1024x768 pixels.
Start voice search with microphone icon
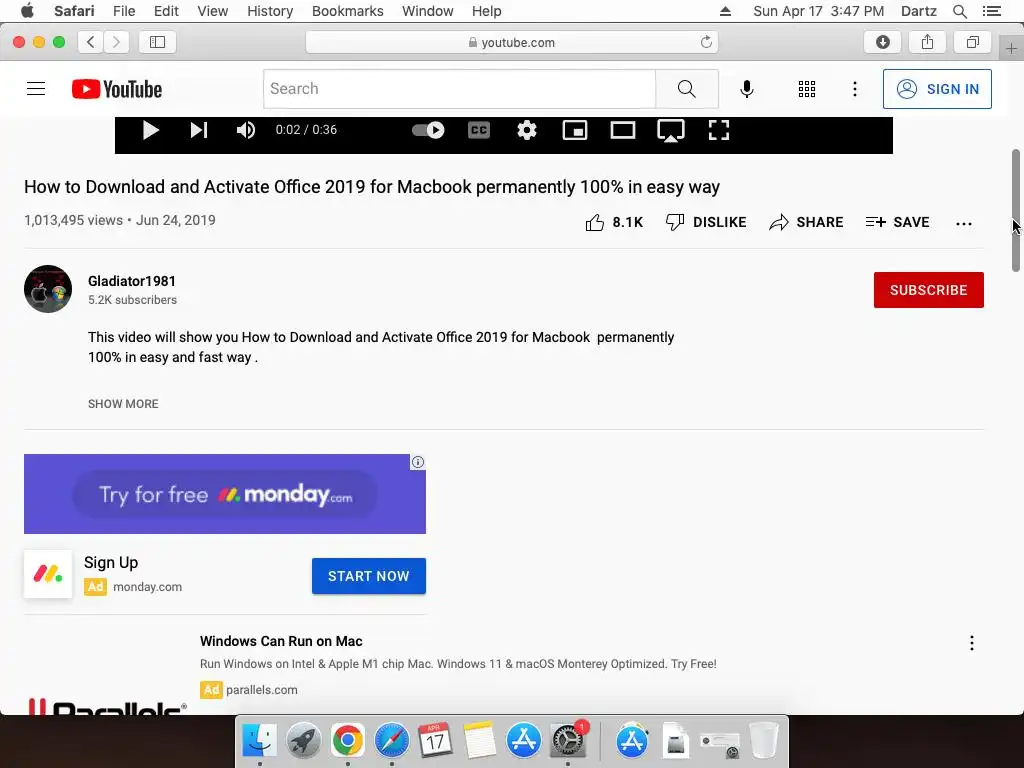[x=746, y=89]
